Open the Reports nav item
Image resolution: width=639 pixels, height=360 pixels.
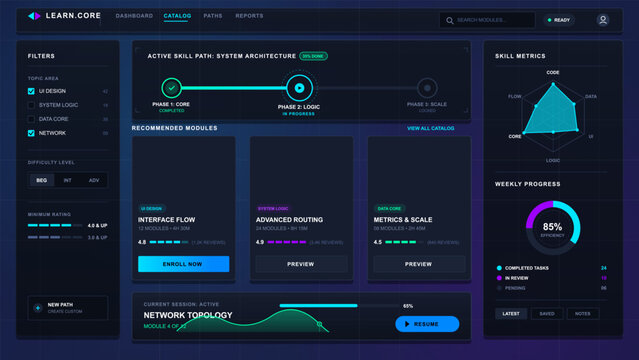point(249,16)
